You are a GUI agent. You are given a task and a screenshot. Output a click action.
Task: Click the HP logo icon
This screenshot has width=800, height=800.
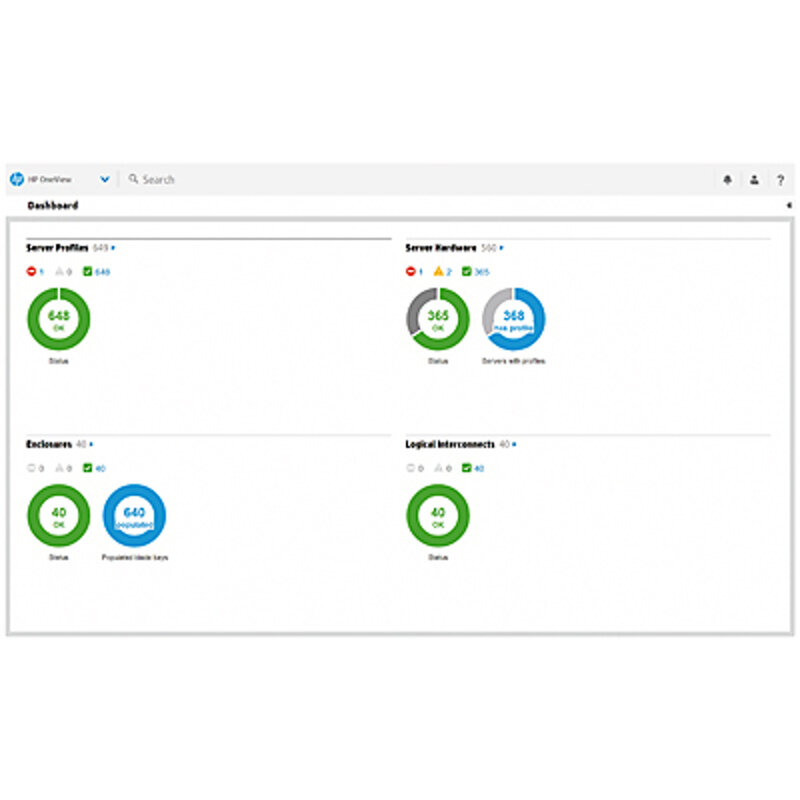(16, 179)
